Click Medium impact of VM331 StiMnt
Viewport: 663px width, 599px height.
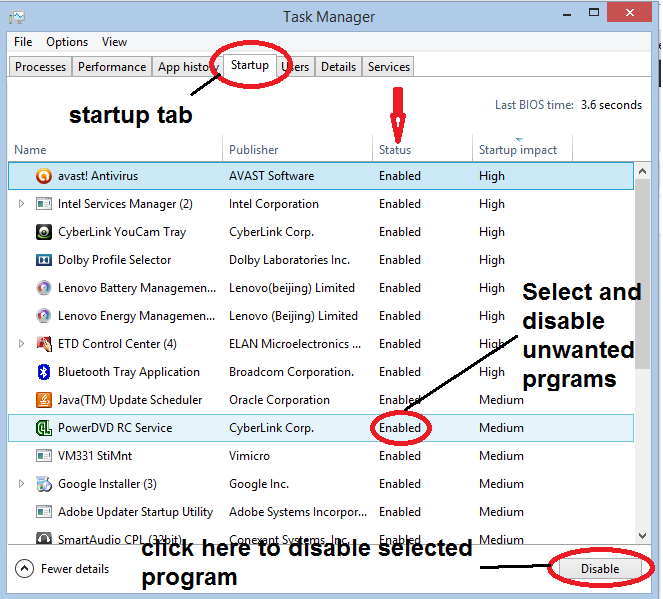(x=501, y=456)
